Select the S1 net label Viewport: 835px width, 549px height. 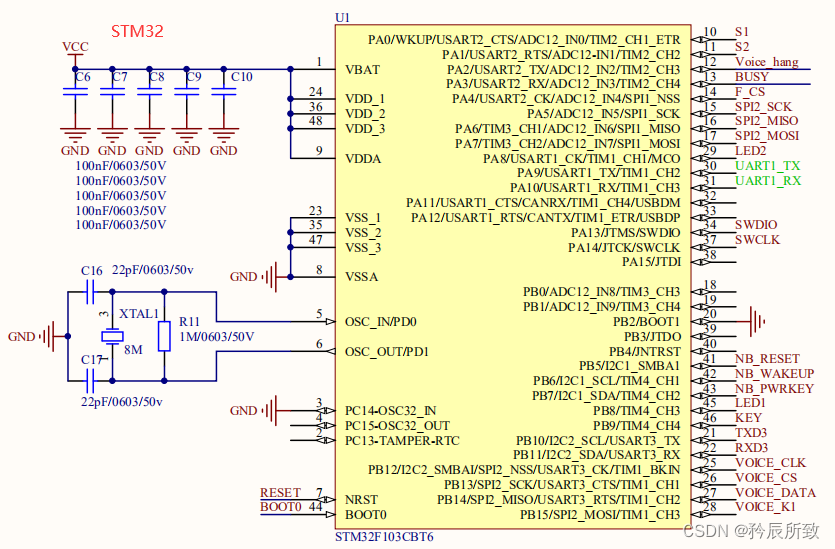point(742,32)
